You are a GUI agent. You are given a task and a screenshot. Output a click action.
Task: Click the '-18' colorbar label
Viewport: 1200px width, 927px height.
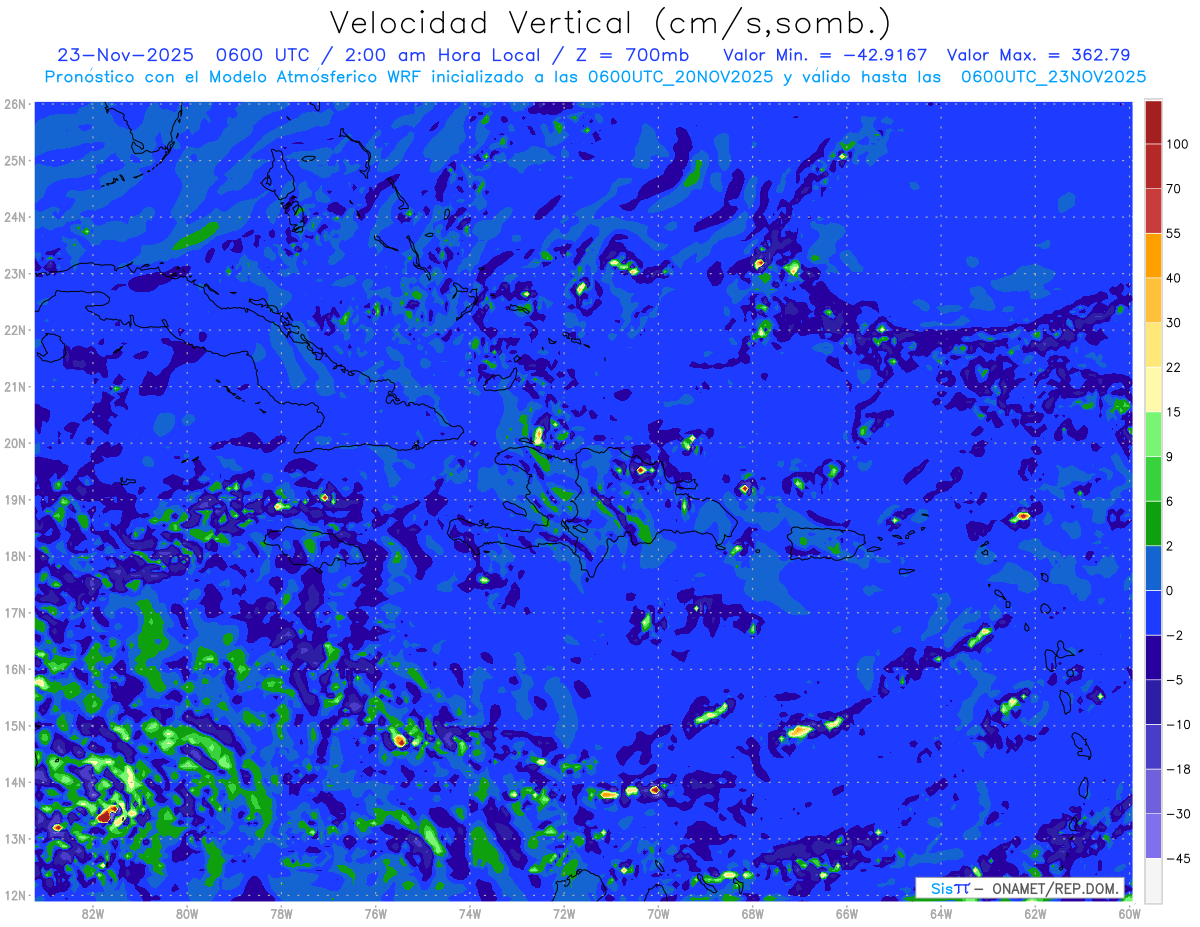coord(1177,769)
